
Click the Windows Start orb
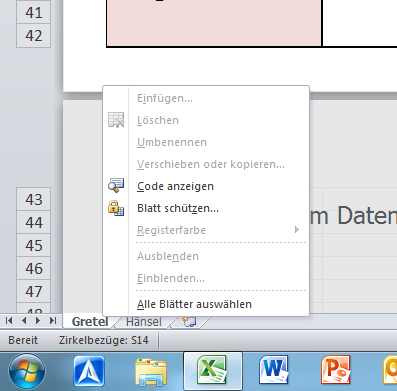[27, 371]
